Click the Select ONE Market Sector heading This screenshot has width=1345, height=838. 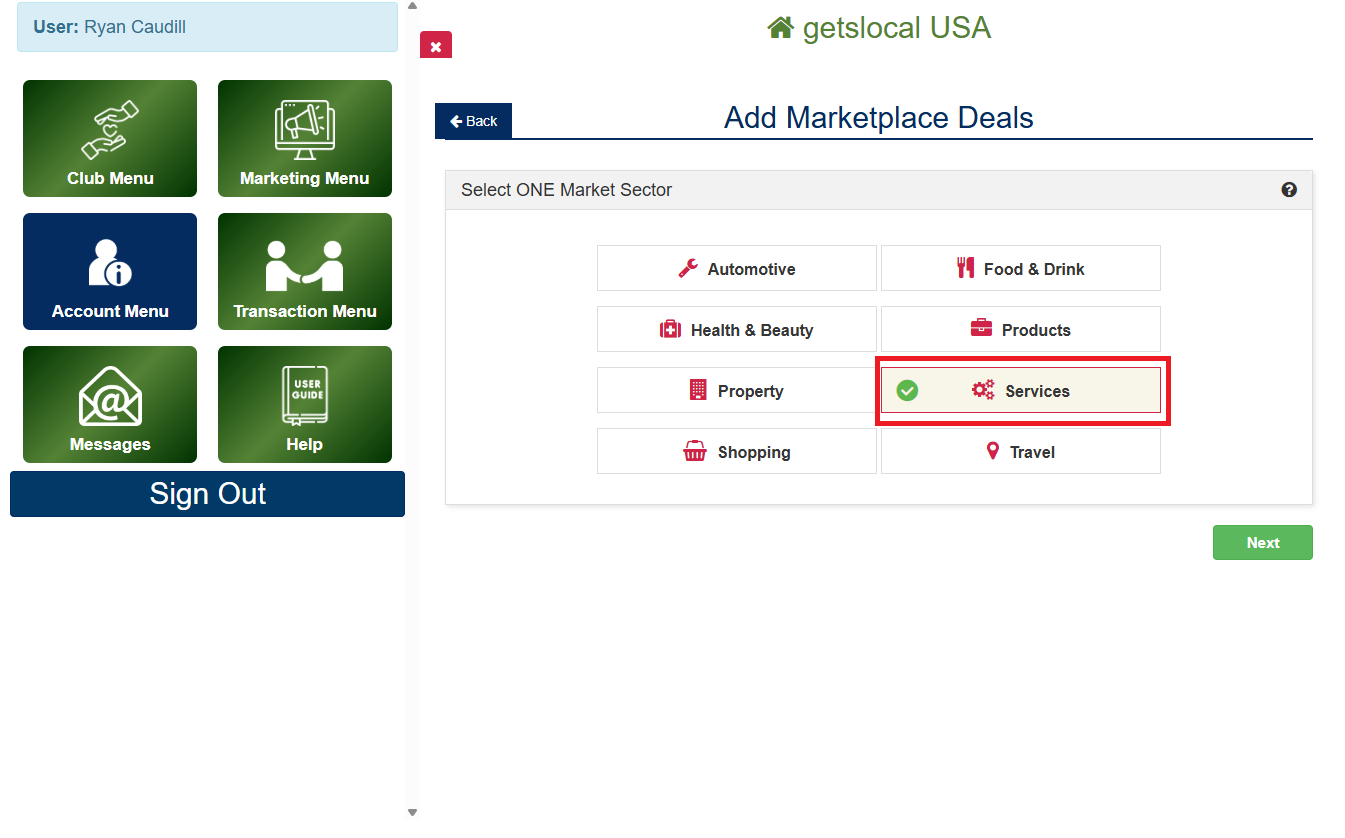[566, 189]
